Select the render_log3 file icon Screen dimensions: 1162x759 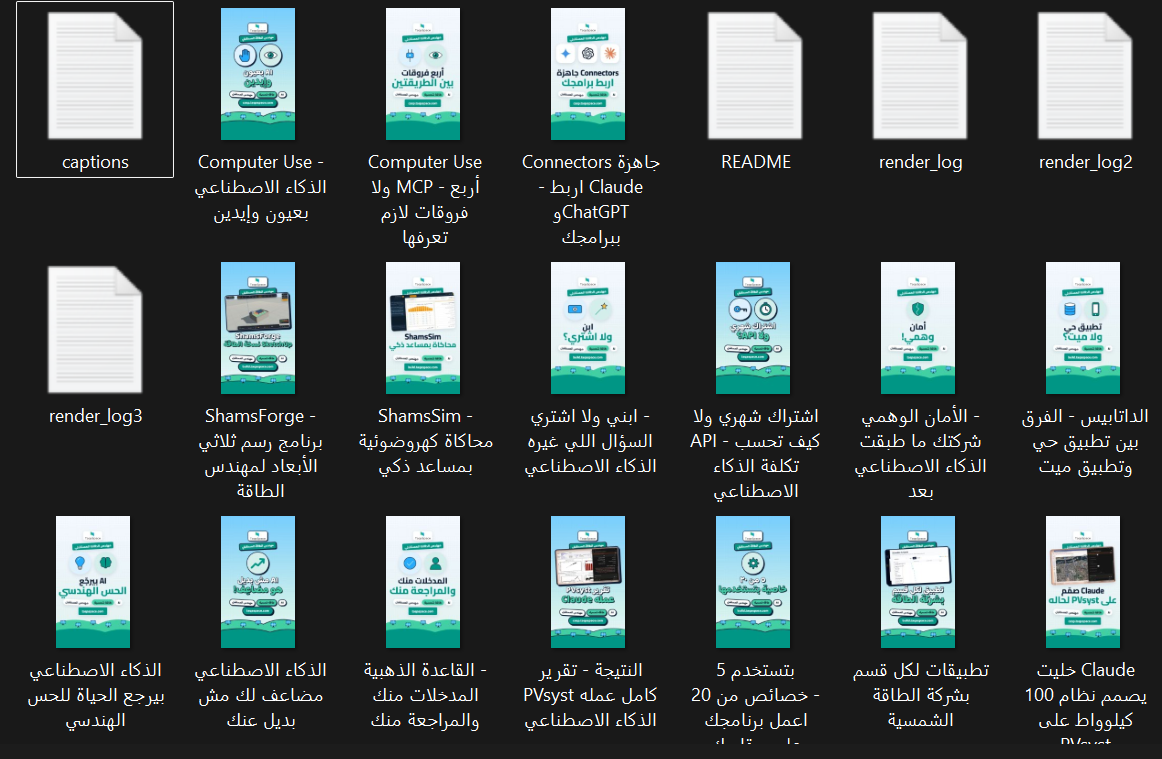pyautogui.click(x=95, y=330)
